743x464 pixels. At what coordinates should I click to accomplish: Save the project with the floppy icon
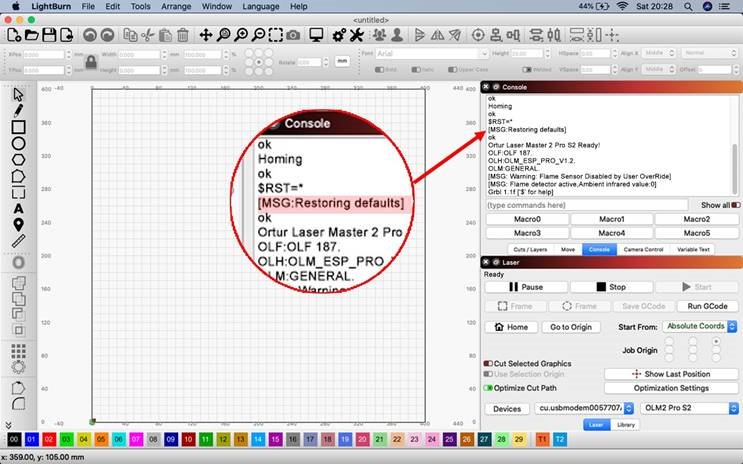(x=49, y=35)
